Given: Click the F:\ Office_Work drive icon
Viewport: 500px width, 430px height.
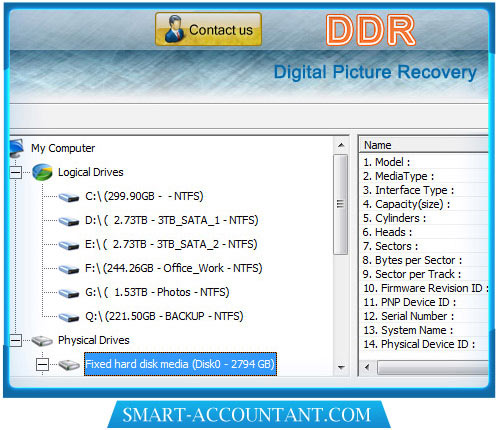Looking at the screenshot, I should pyautogui.click(x=69, y=269).
